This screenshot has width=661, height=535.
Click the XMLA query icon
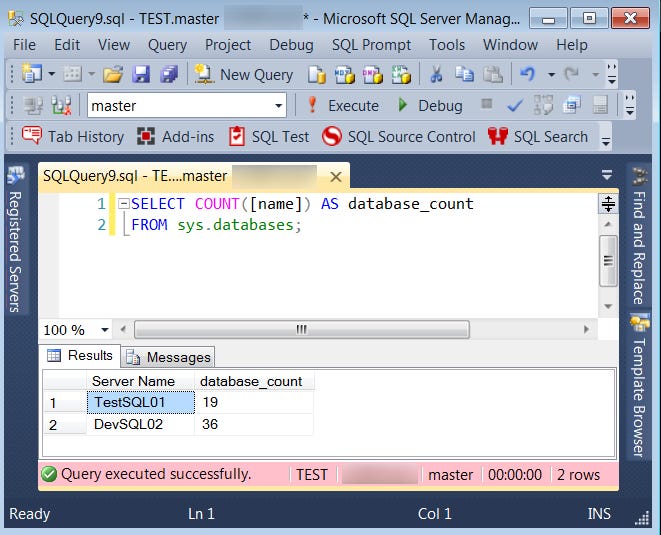point(401,75)
